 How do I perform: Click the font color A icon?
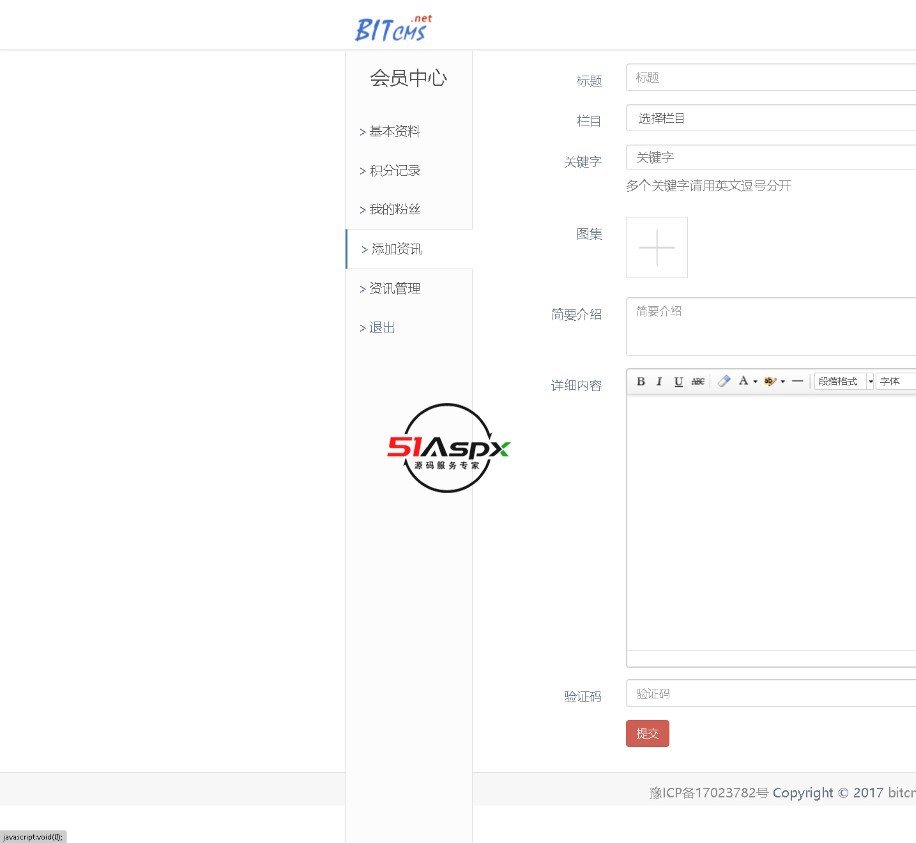coord(743,381)
